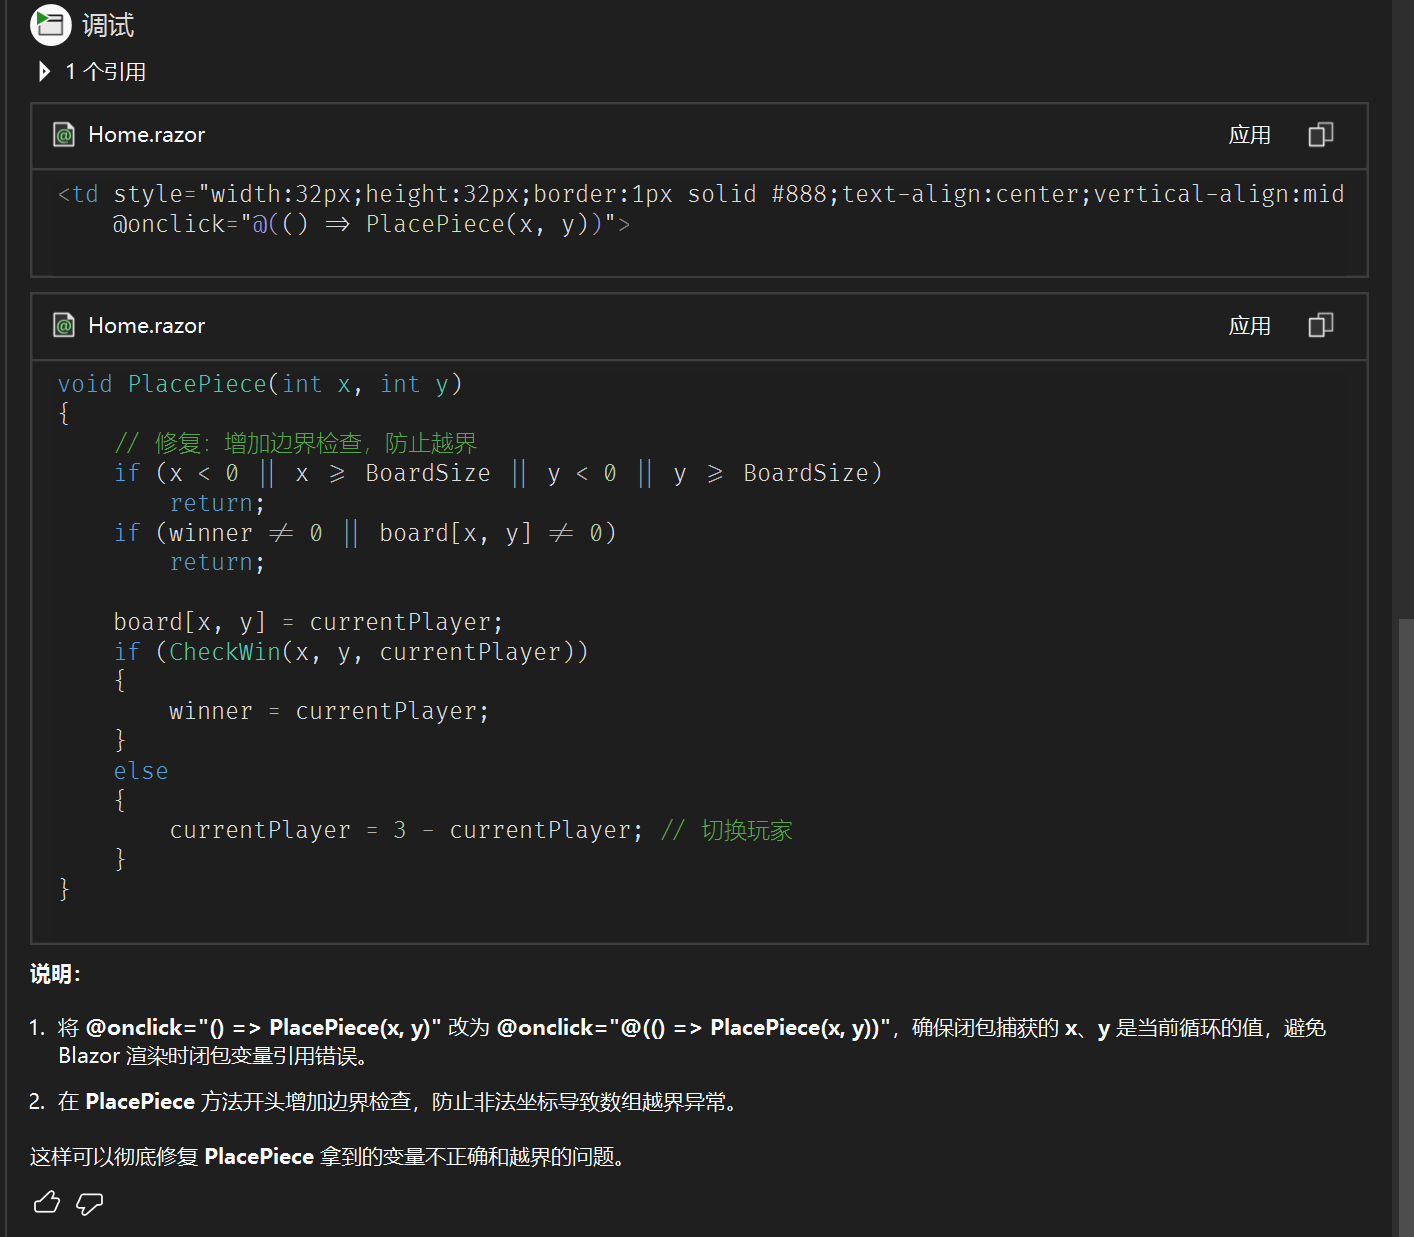1414x1237 pixels.
Task: Apply the PlacePiece method code snippet
Action: pos(1249,326)
